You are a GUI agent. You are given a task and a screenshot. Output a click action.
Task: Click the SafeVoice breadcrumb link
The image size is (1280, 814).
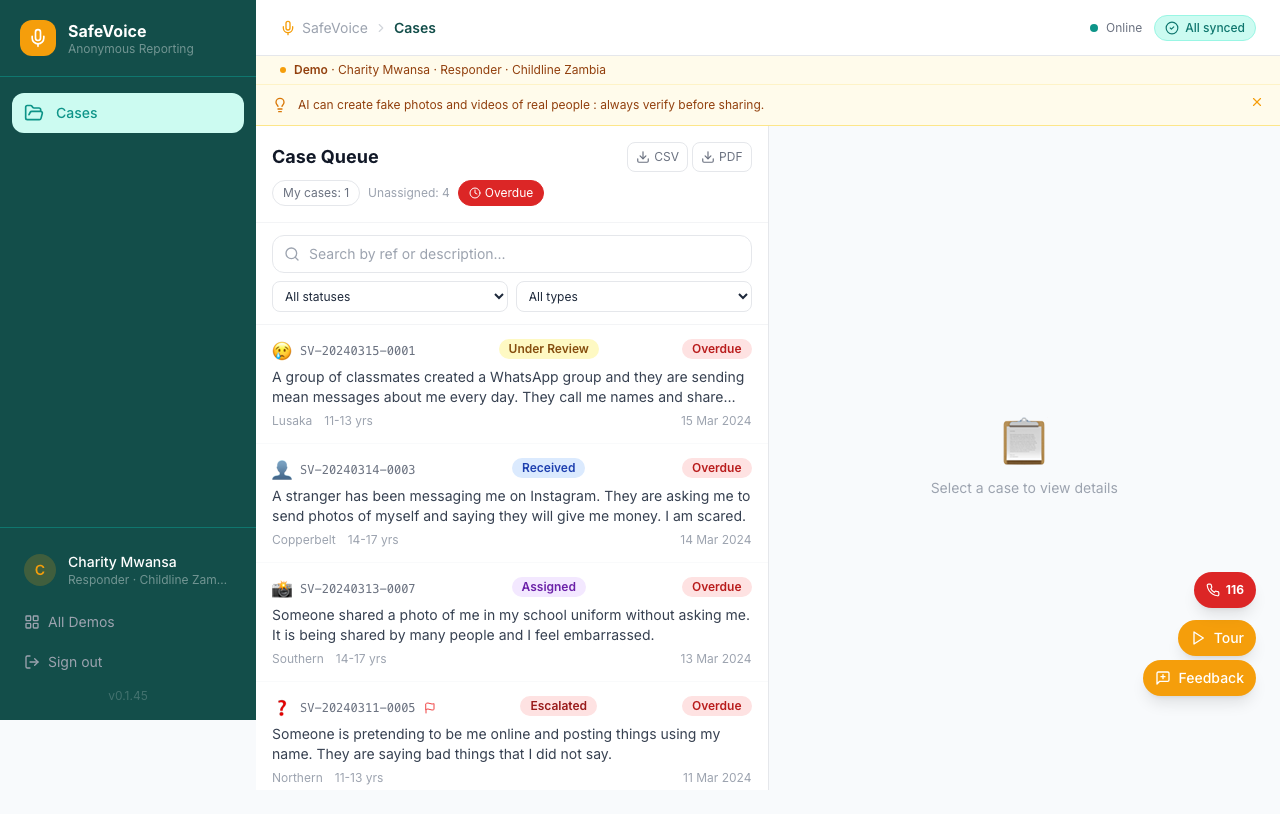click(335, 28)
